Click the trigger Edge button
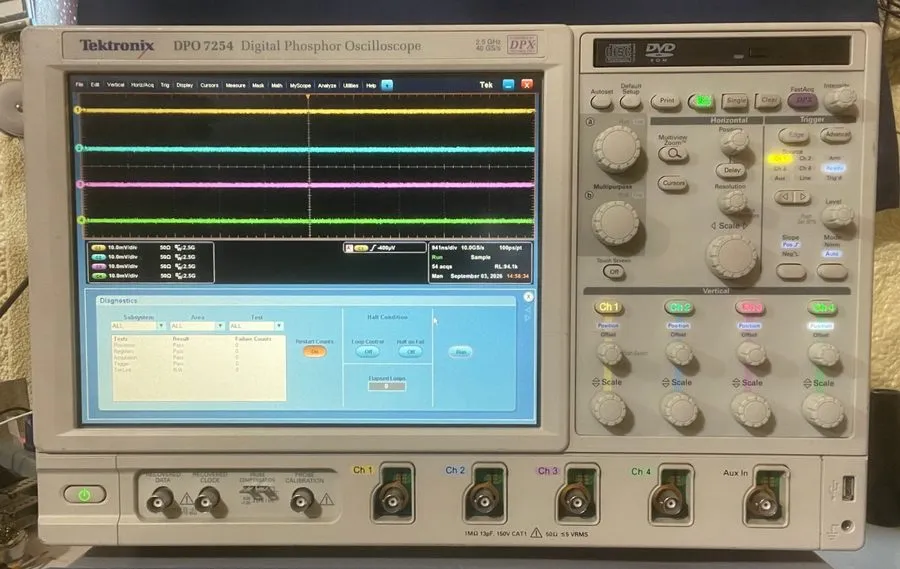The image size is (900, 569). pos(794,135)
